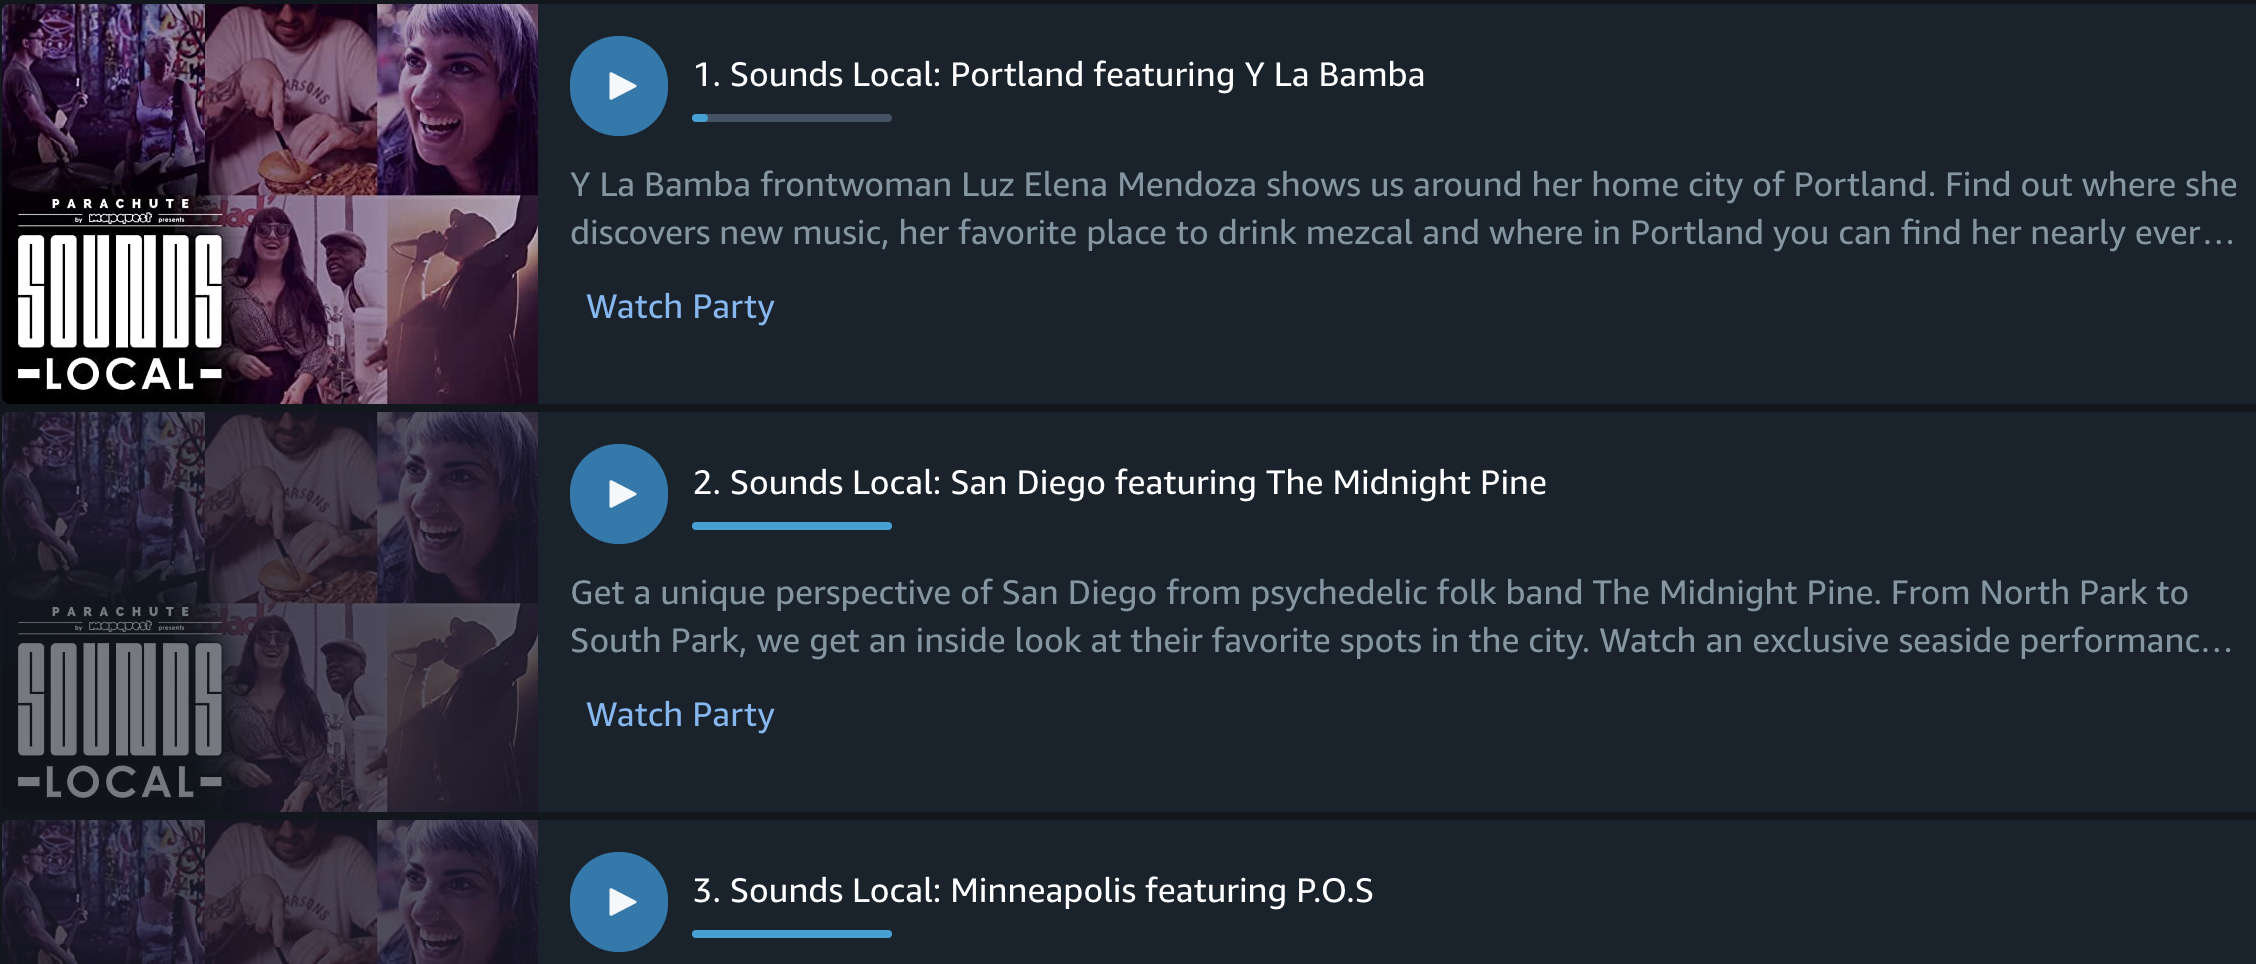Click the Y La Bamba frontwoman description text
This screenshot has height=964, width=2256.
(x=1403, y=208)
